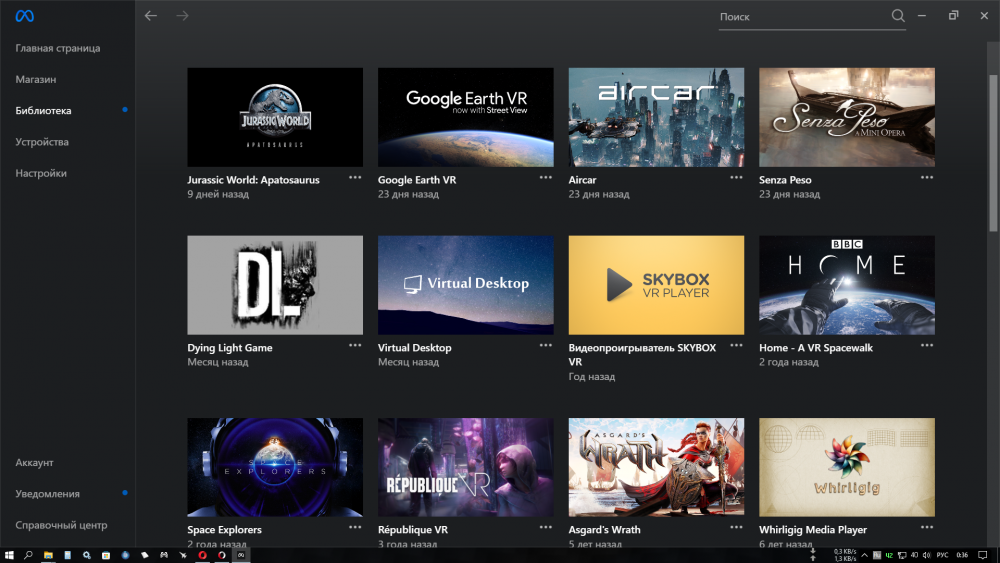Open the Windows Start menu

pos(9,555)
